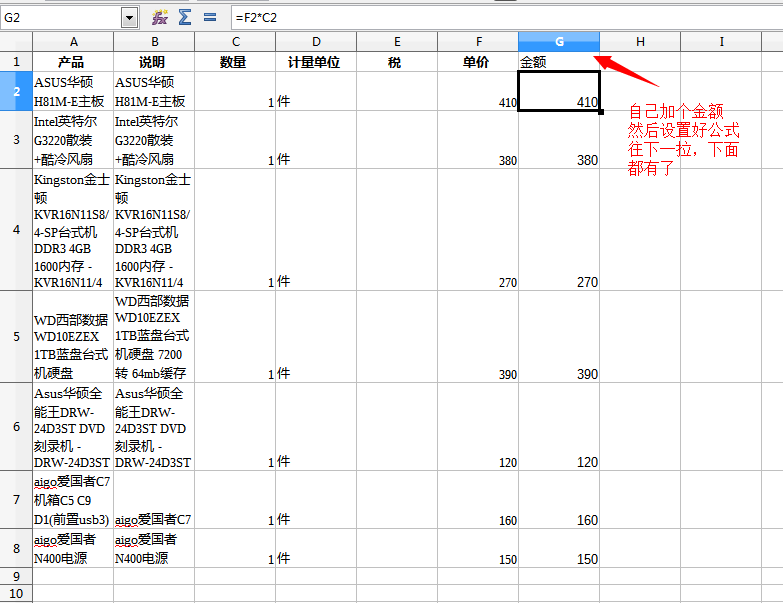Select the 税 header cell
783x603 pixels.
(396, 62)
